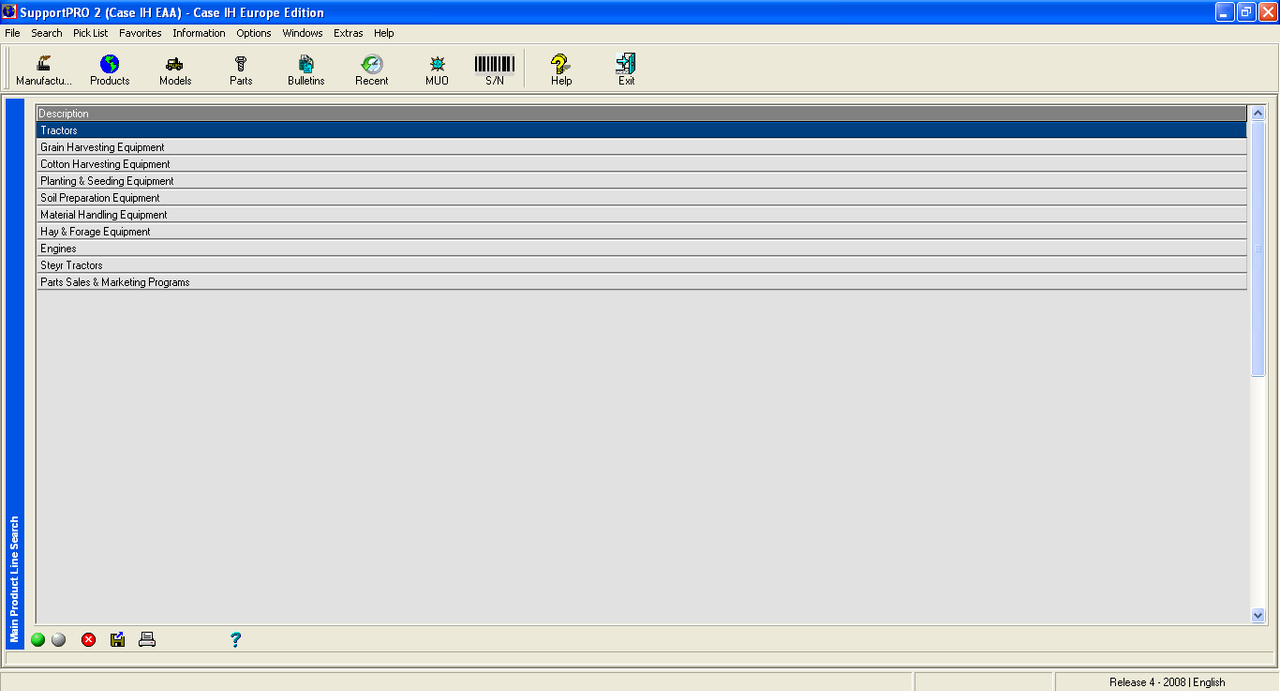Screen dimensions: 1280x691
Task: Open the Pick List menu
Action: click(90, 33)
